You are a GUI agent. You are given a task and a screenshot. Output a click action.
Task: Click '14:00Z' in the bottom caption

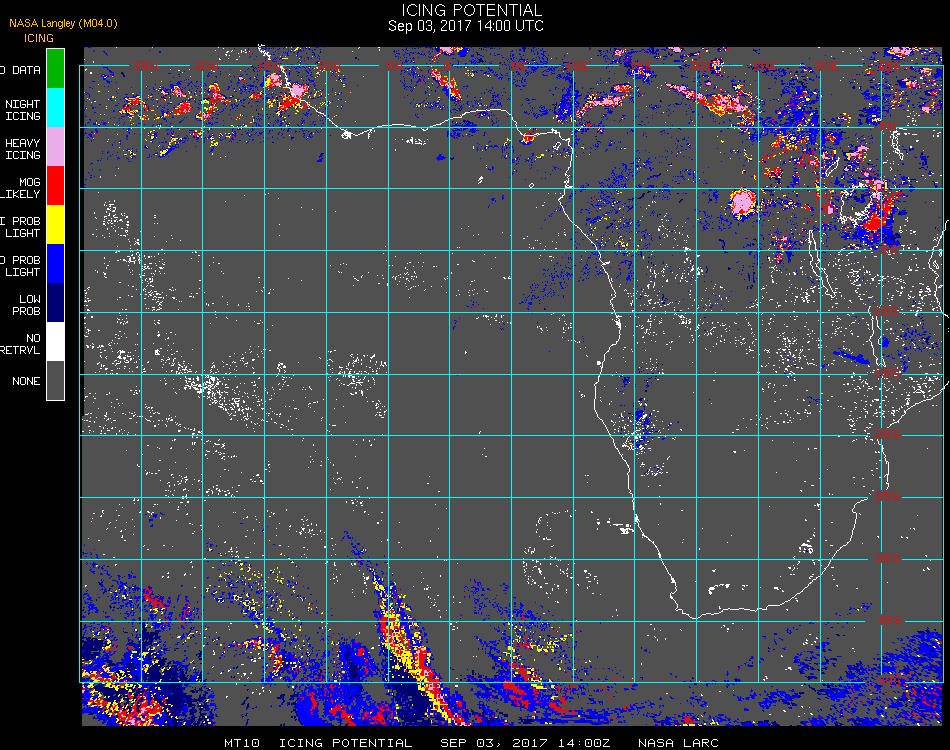pos(583,743)
